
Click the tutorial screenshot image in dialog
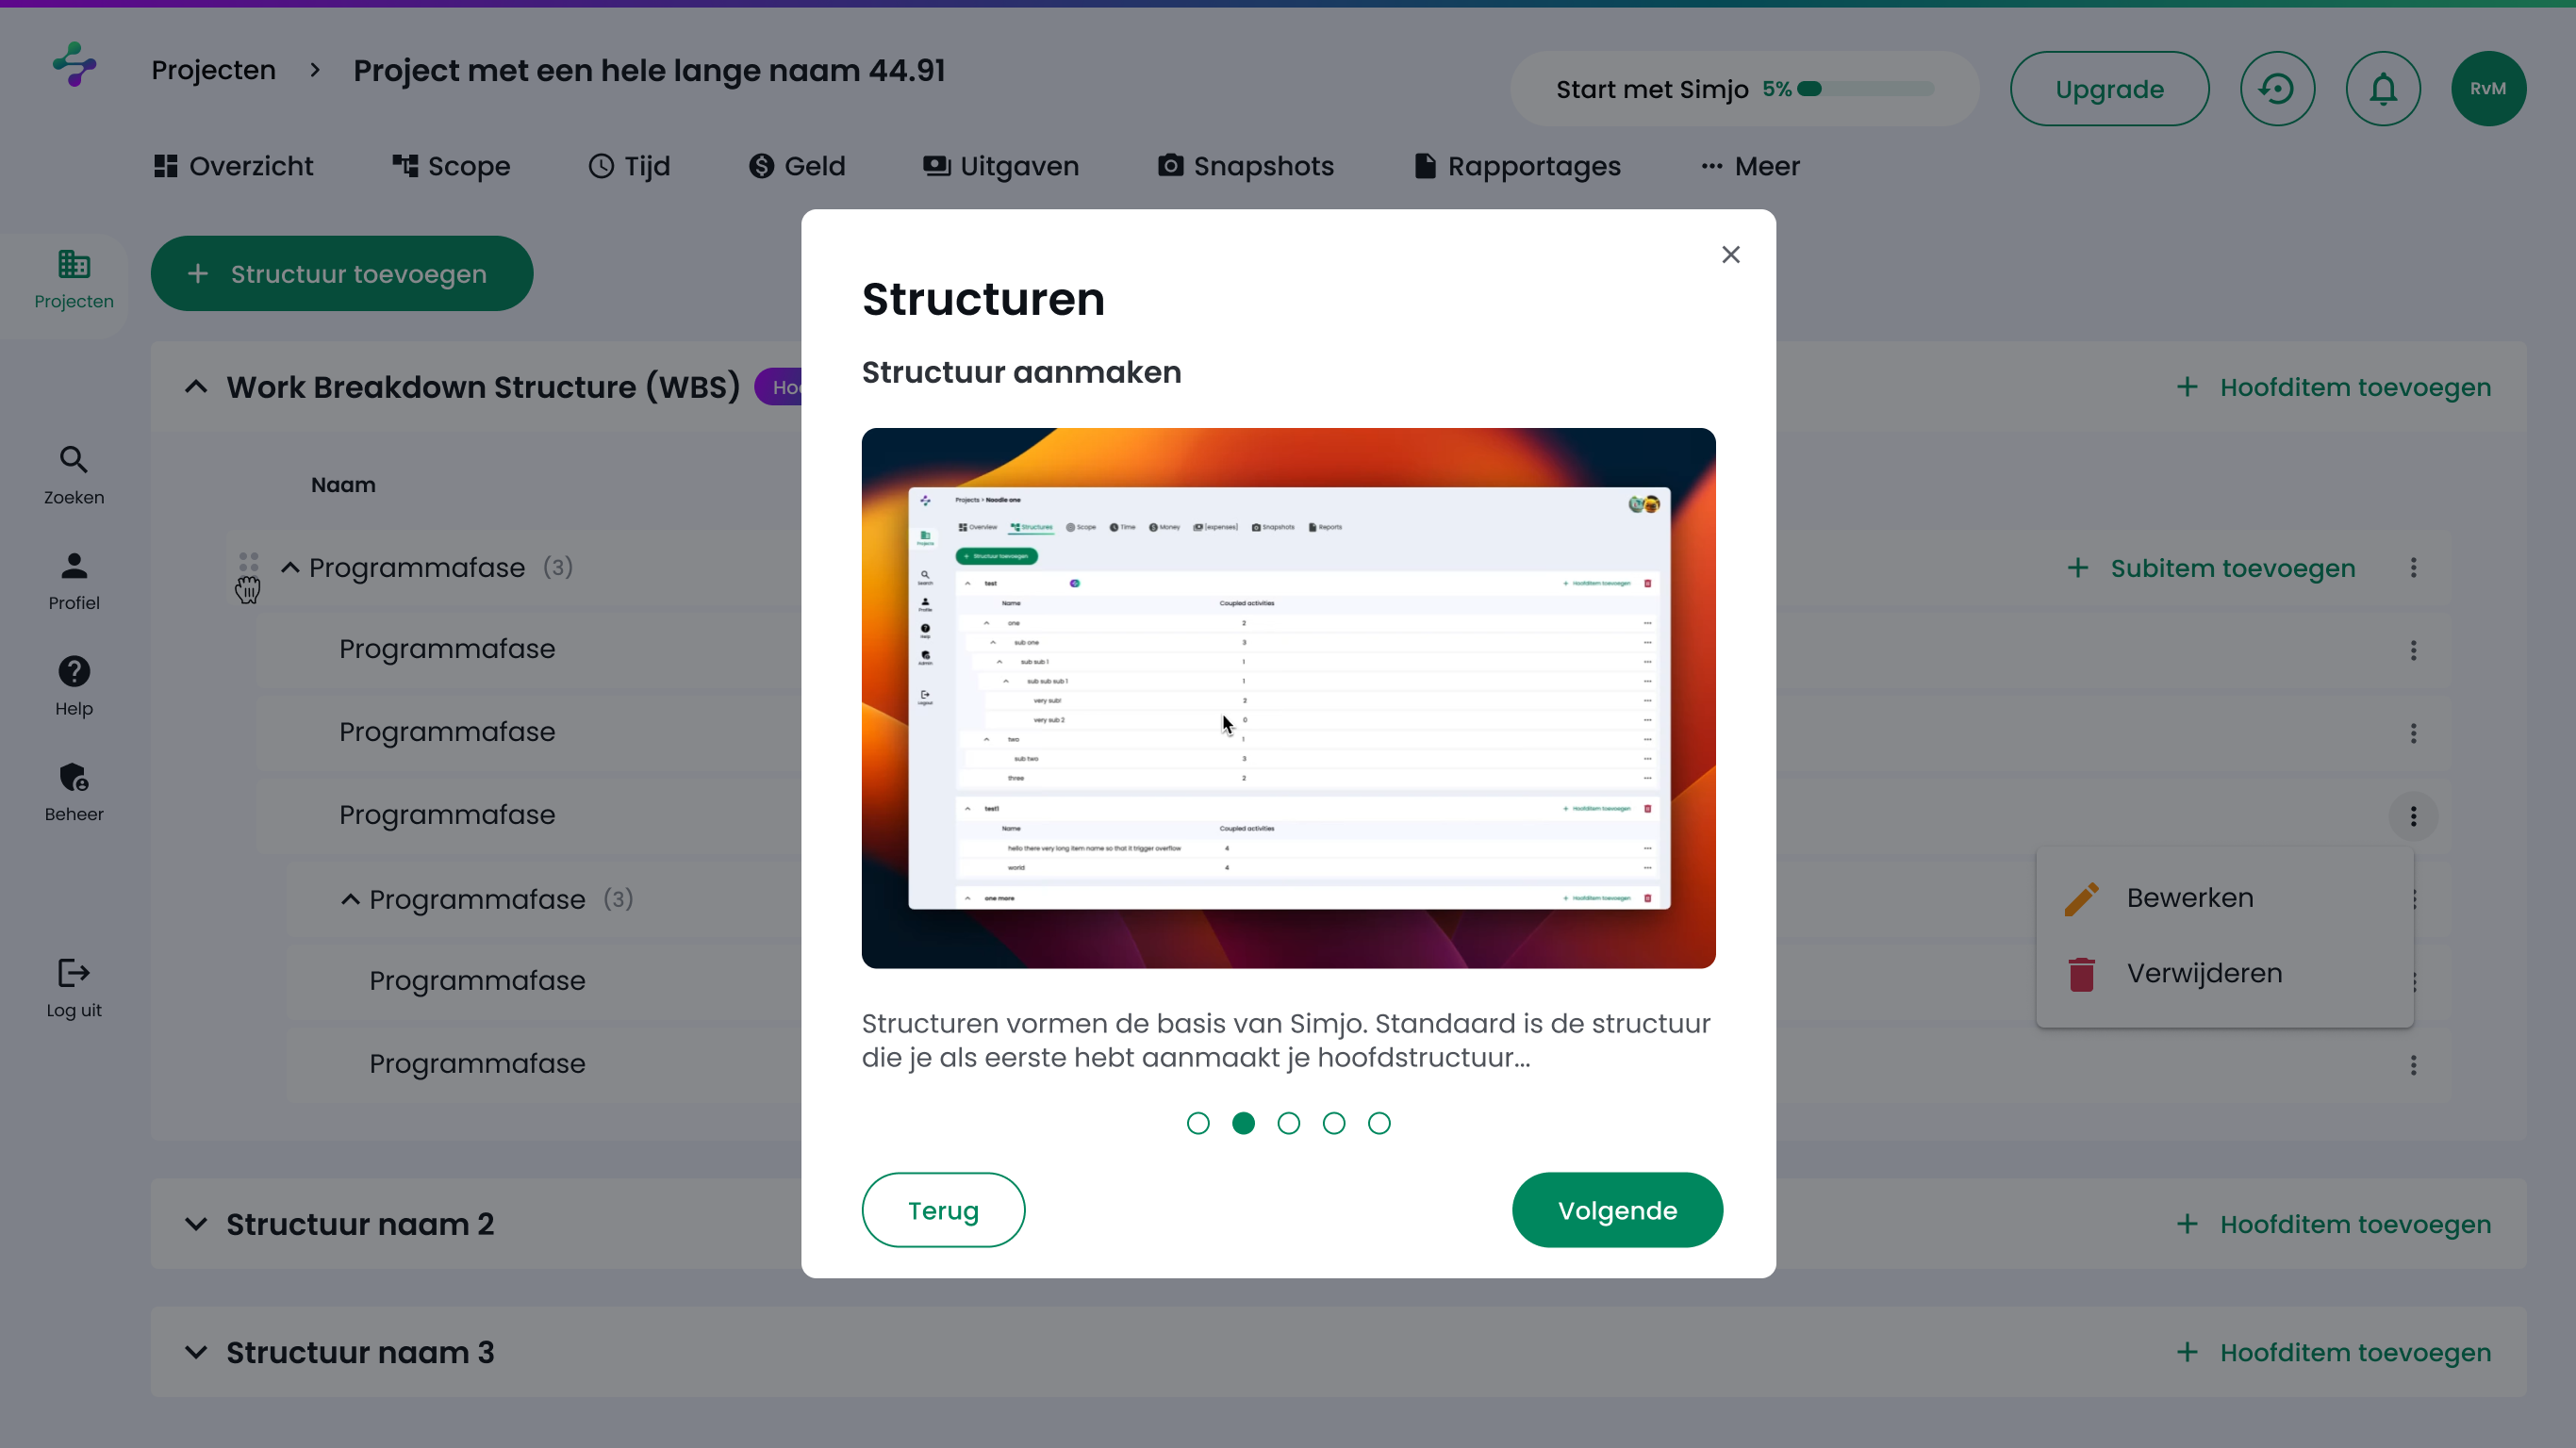[x=1288, y=698]
